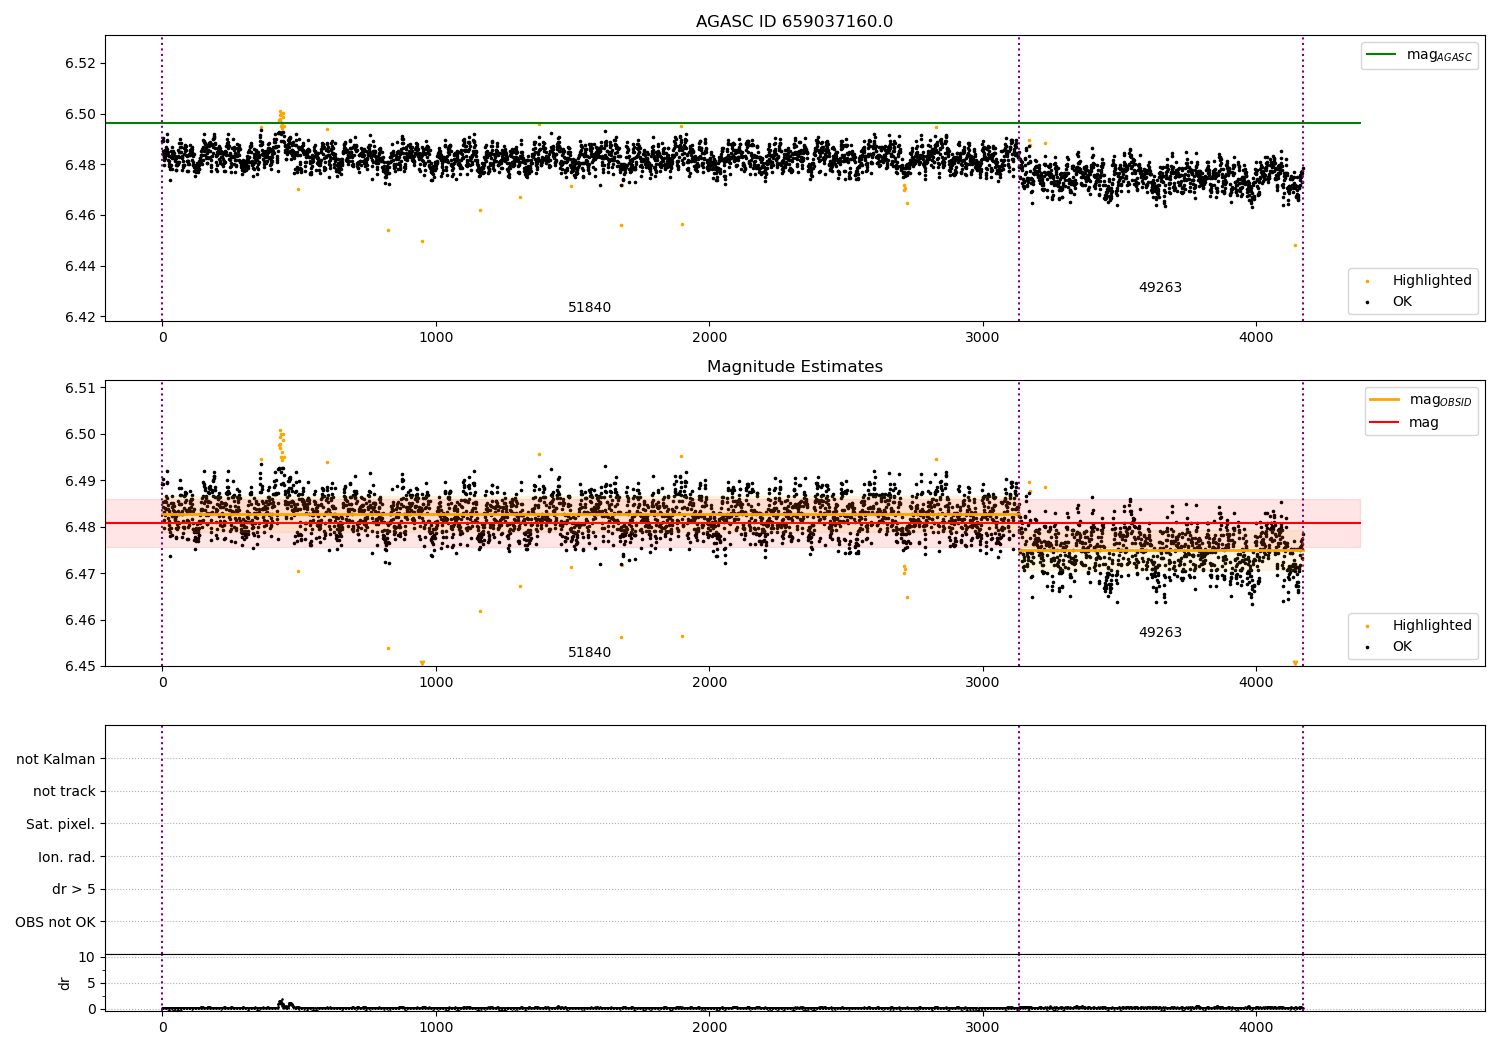Click the 'not Kalman' axis label
1500x1050 pixels.
pos(56,759)
